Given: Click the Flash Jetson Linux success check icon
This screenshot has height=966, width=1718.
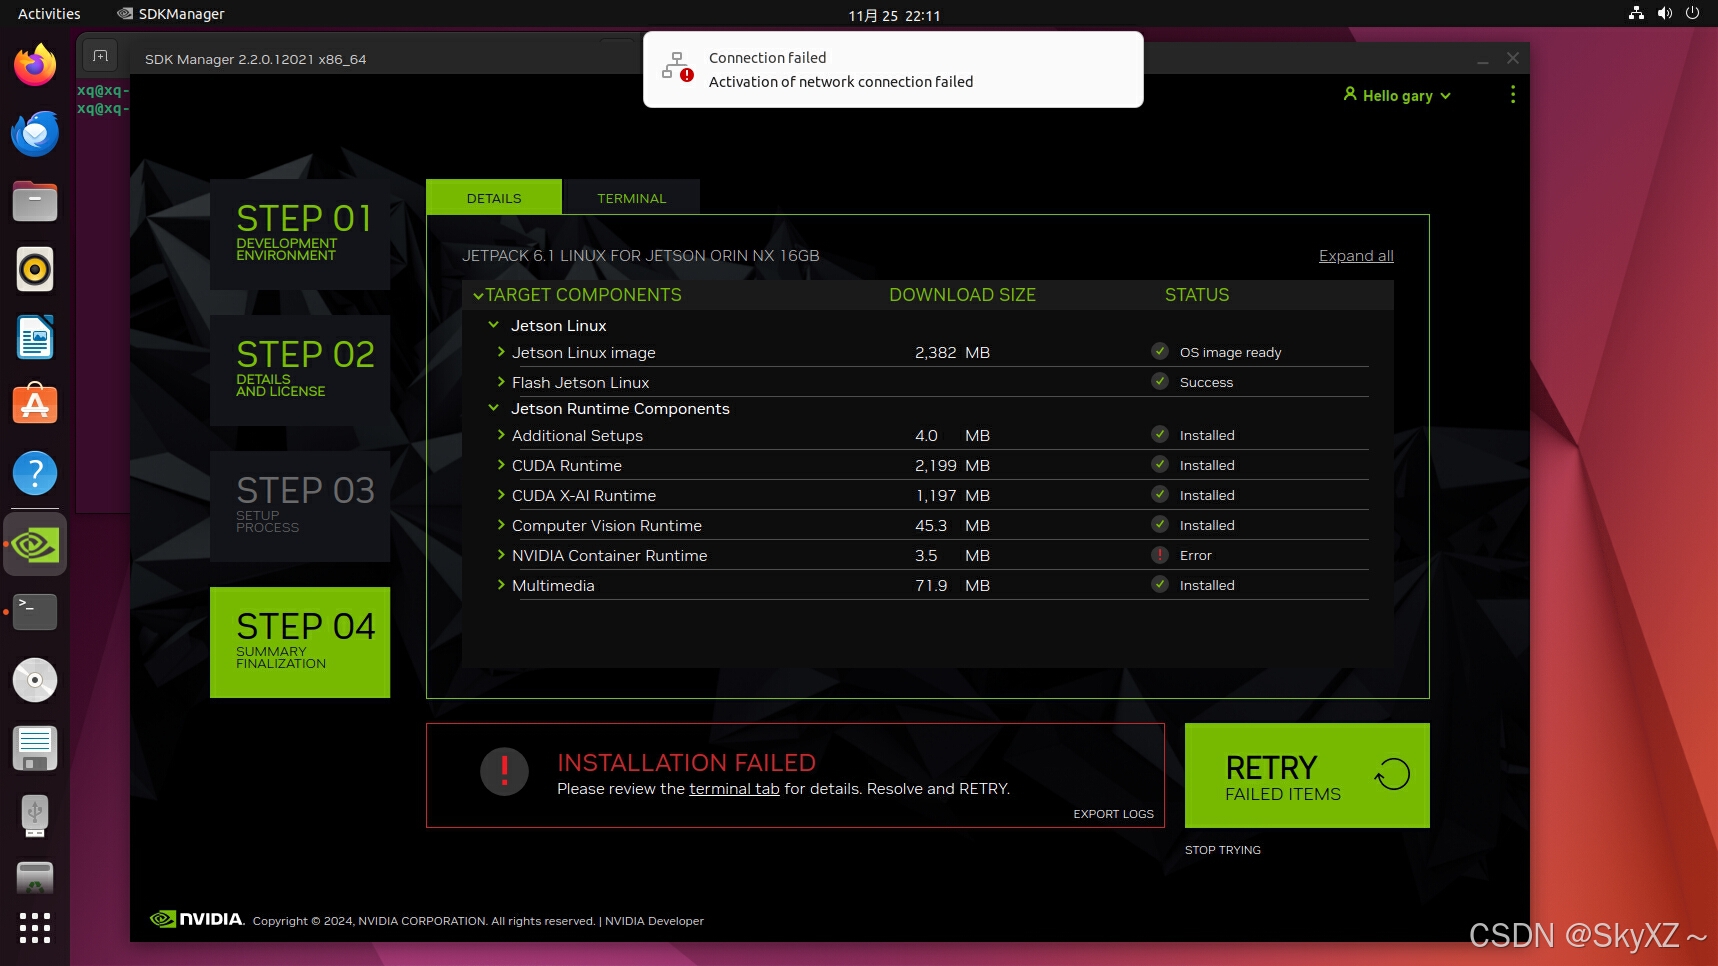Looking at the screenshot, I should coord(1160,381).
